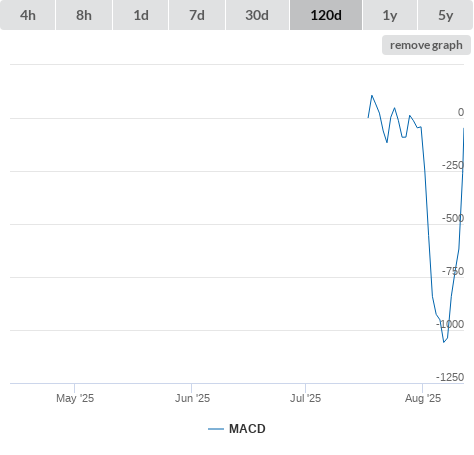Select the 4h time range tab
This screenshot has height=455, width=474.
coord(28,15)
